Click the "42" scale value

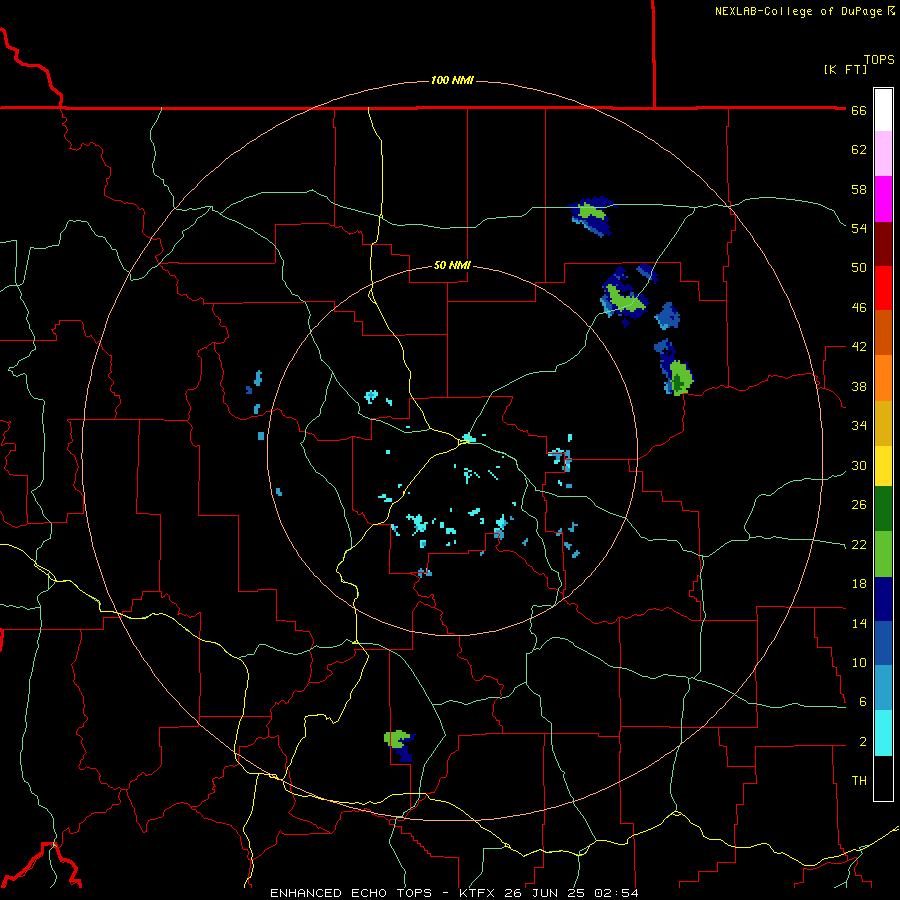pyautogui.click(x=859, y=347)
